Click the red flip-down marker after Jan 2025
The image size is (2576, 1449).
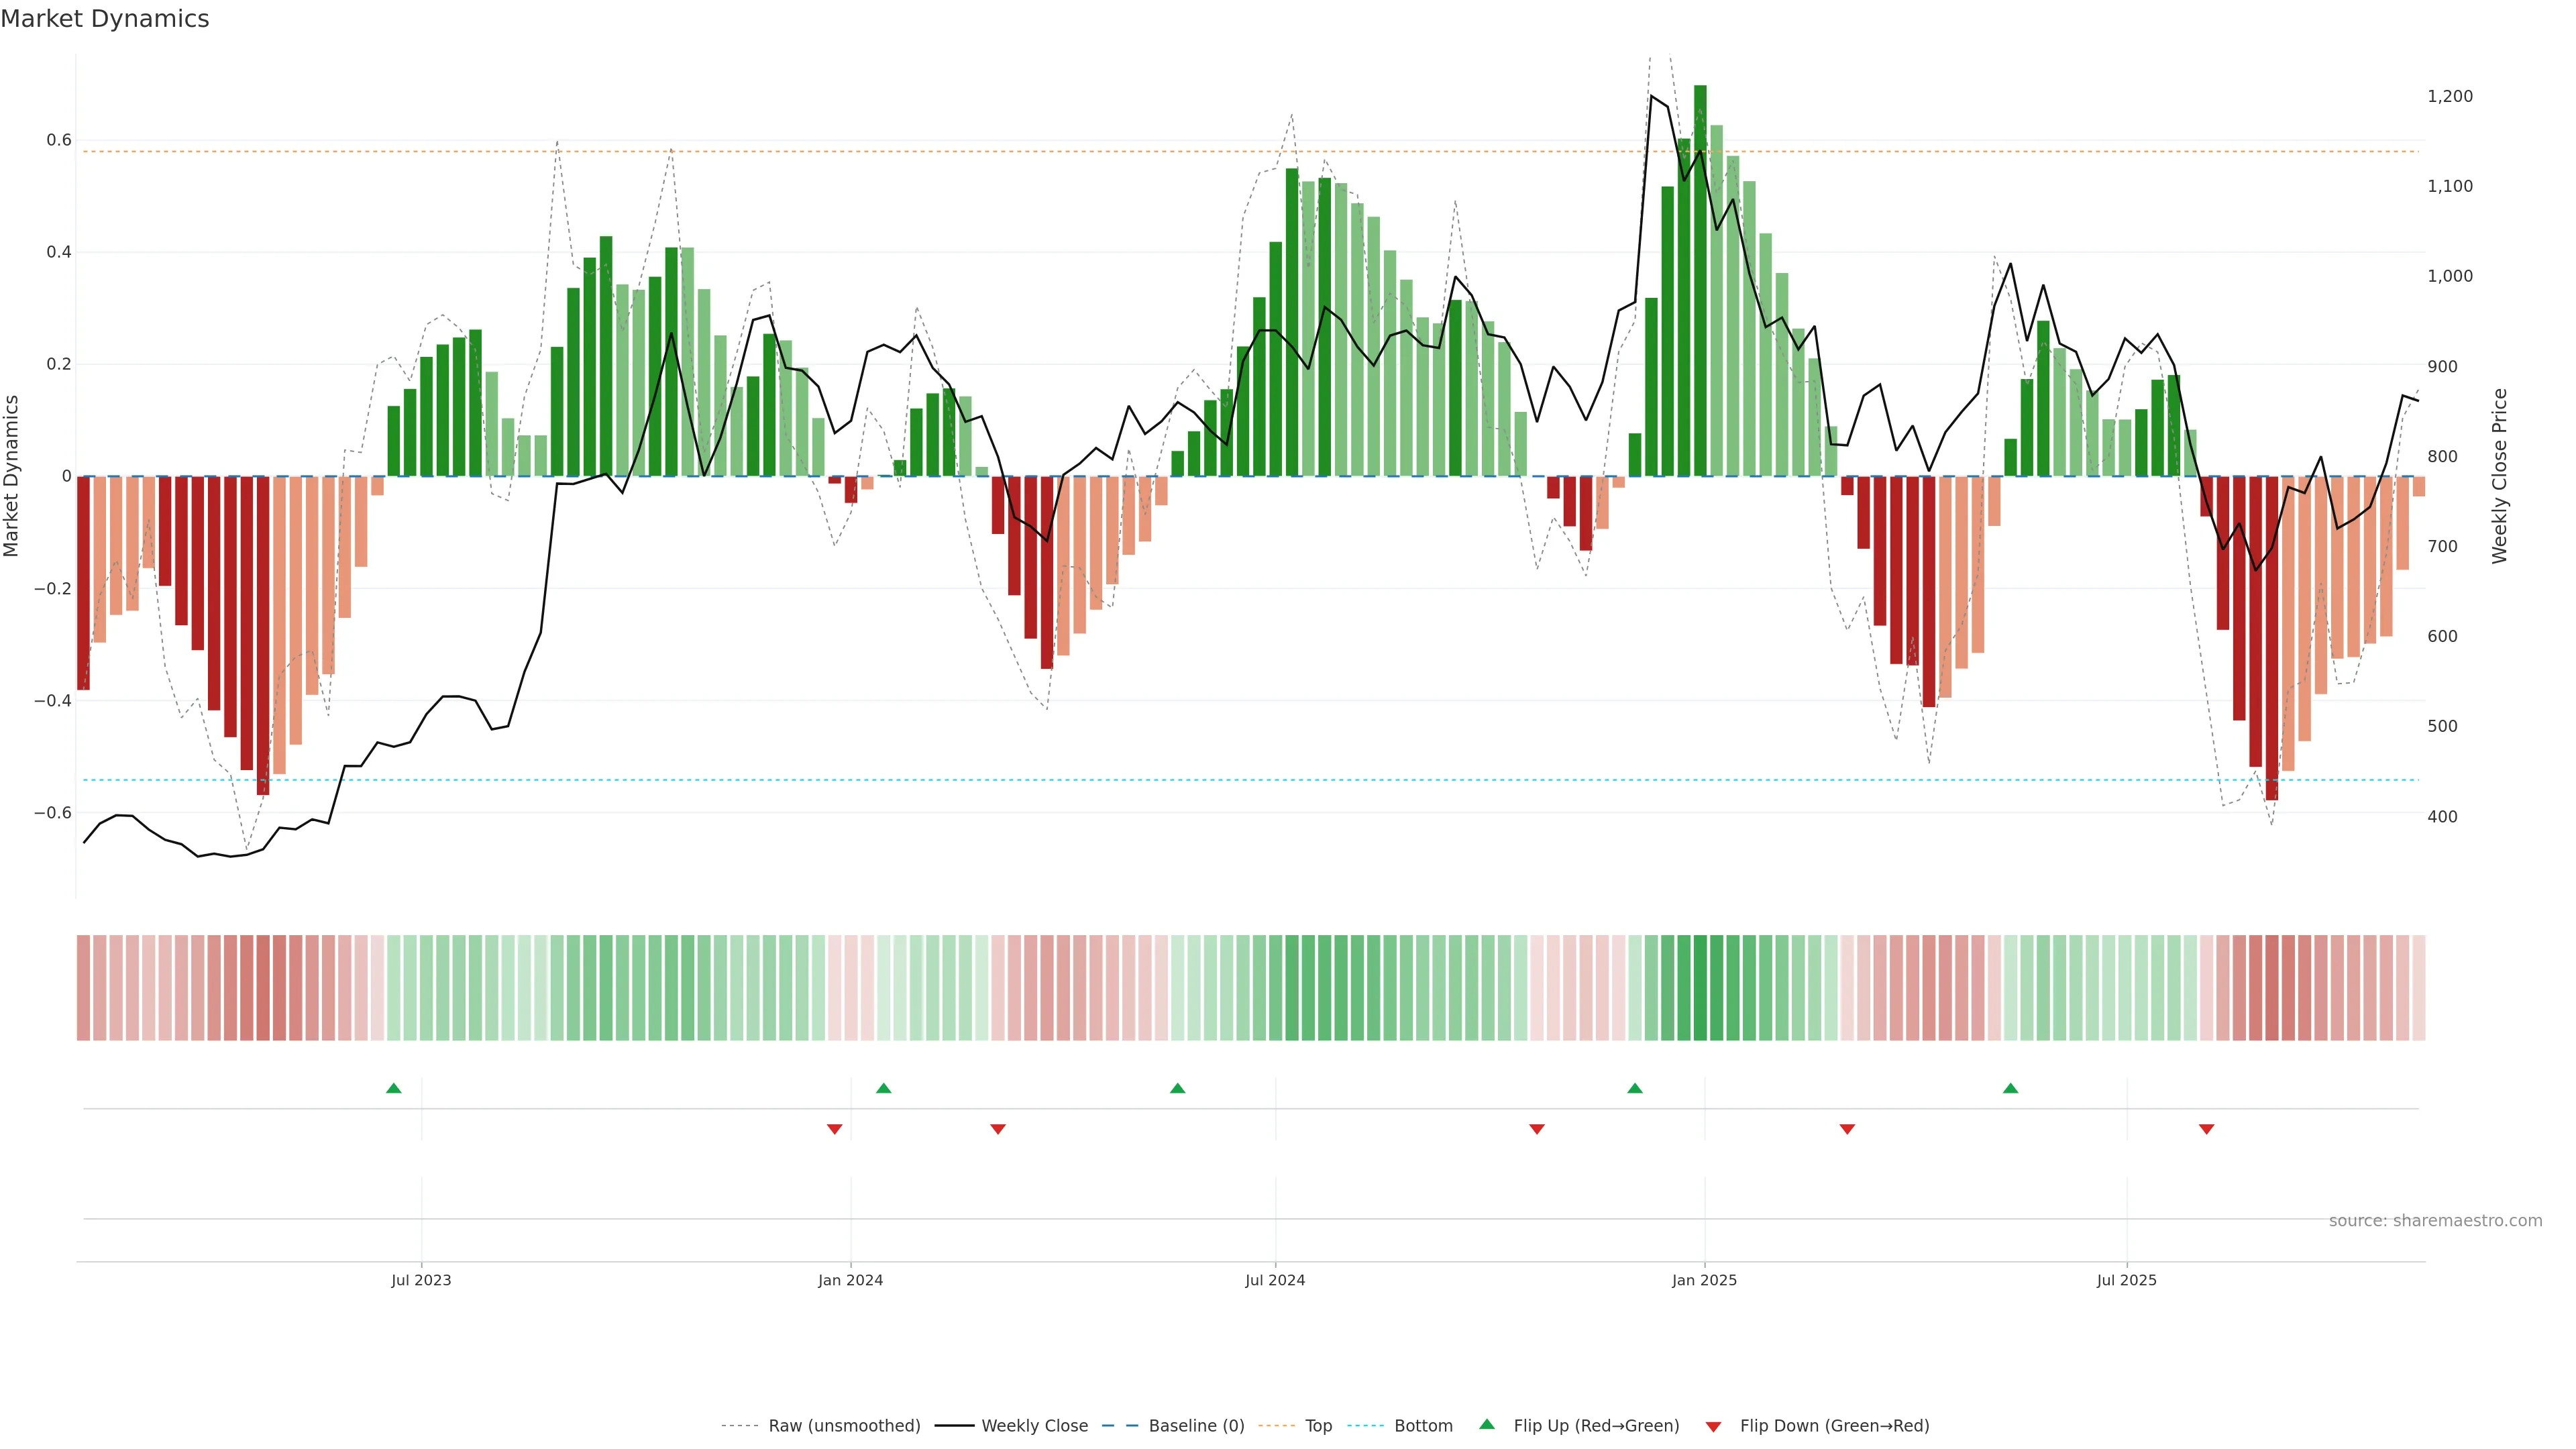(x=1847, y=1129)
